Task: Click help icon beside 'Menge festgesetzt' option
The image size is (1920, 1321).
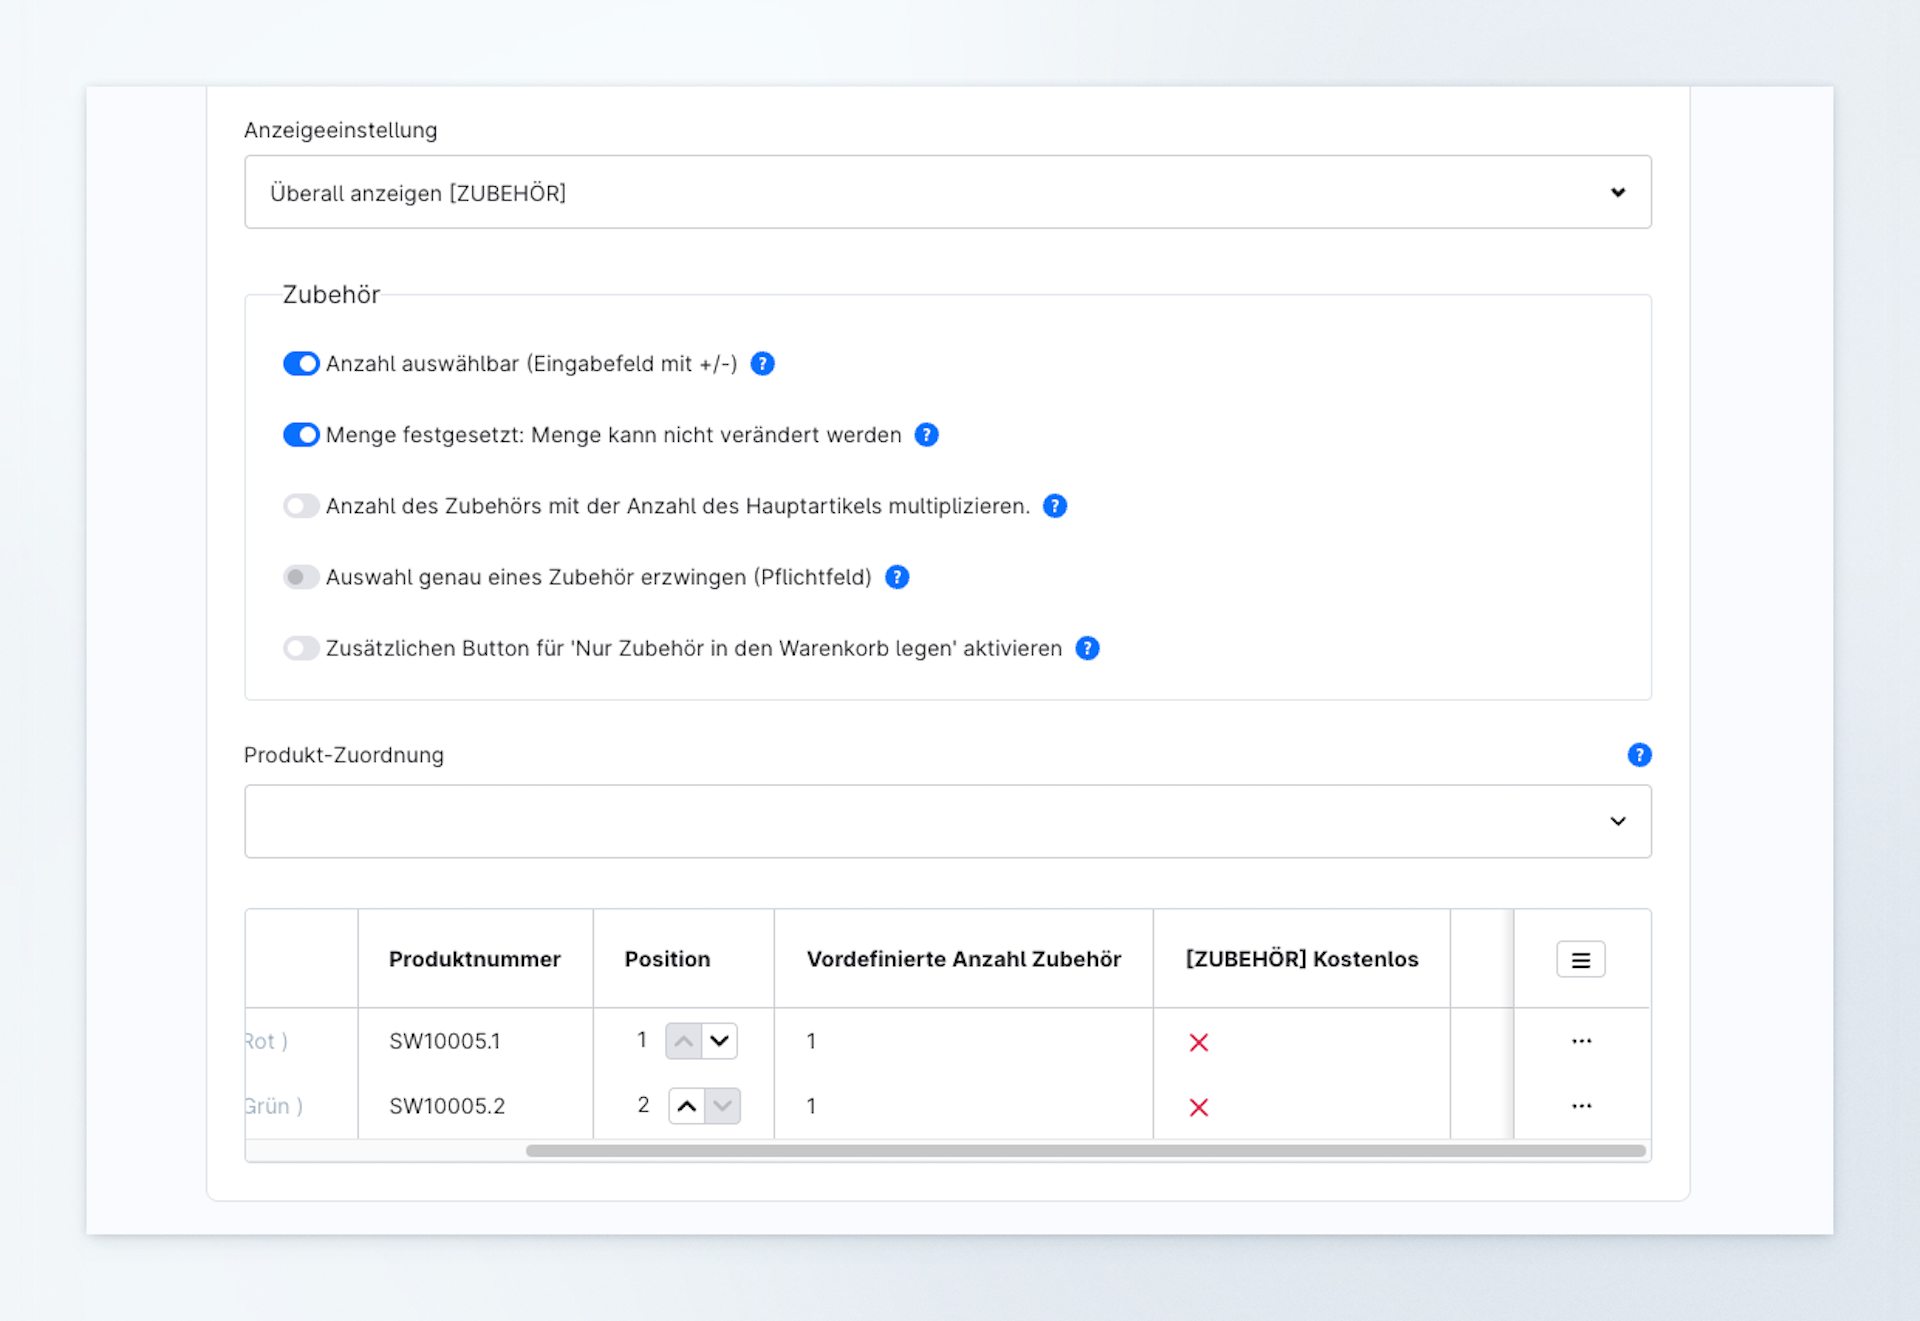Action: pos(926,435)
